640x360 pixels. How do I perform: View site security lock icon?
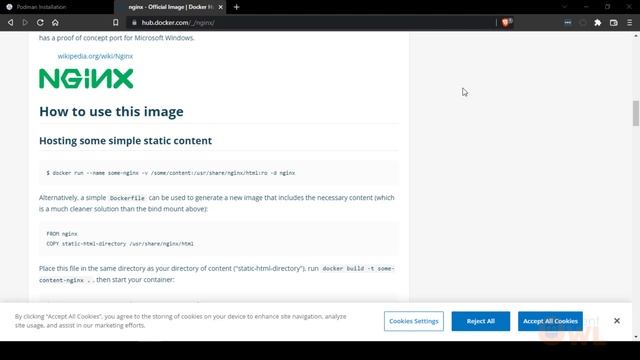click(x=134, y=23)
